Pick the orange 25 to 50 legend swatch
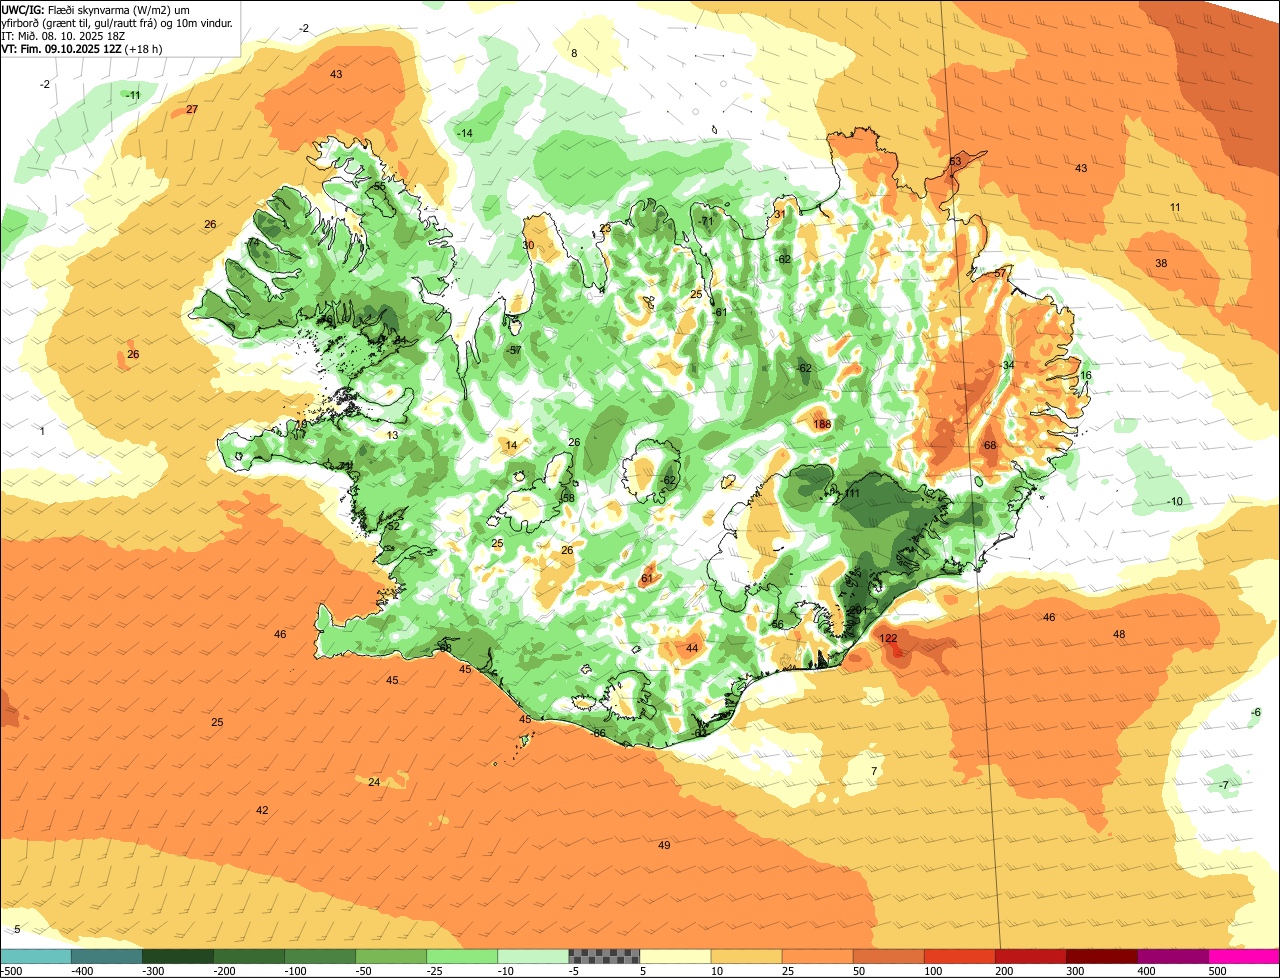1280x978 pixels. (x=816, y=955)
